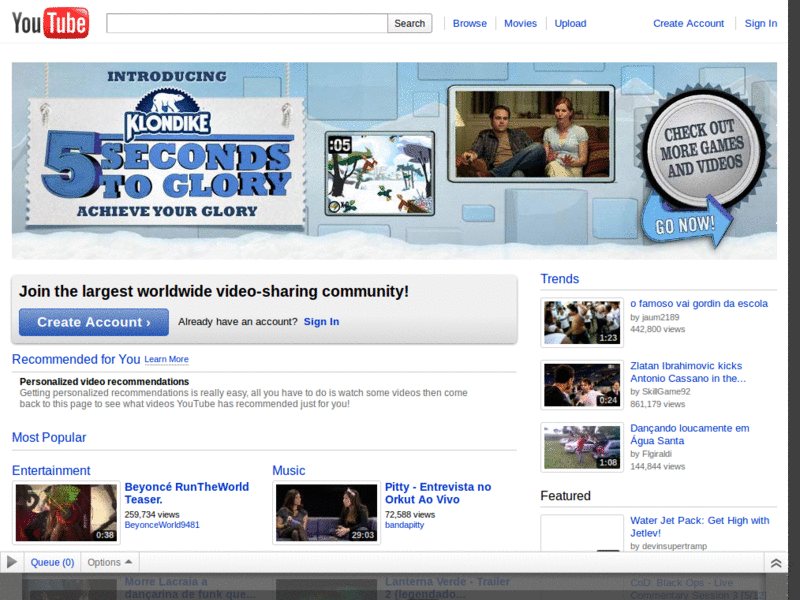Open 'o famoso vai gordin da escola' title
This screenshot has height=600, width=800.
[699, 304]
